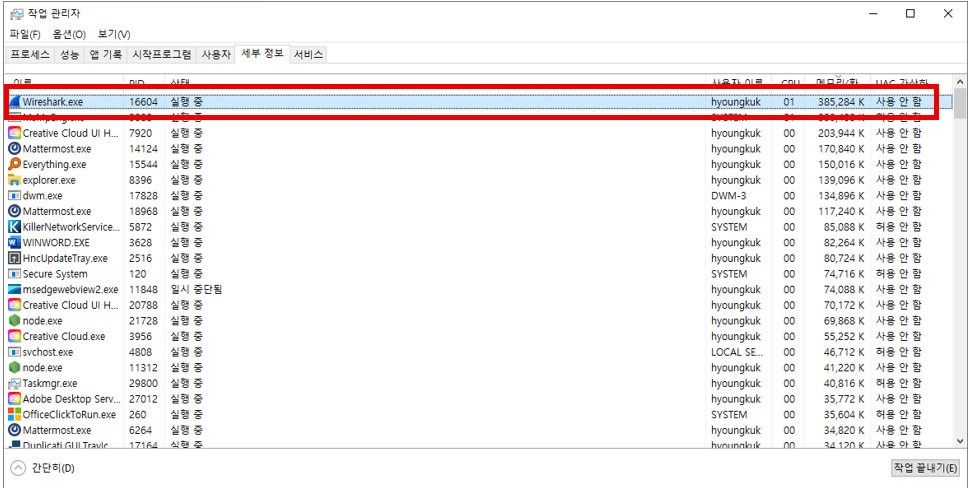968x488 pixels.
Task: Click the OfficeClickToRun.exe Office icon
Action: coord(15,414)
